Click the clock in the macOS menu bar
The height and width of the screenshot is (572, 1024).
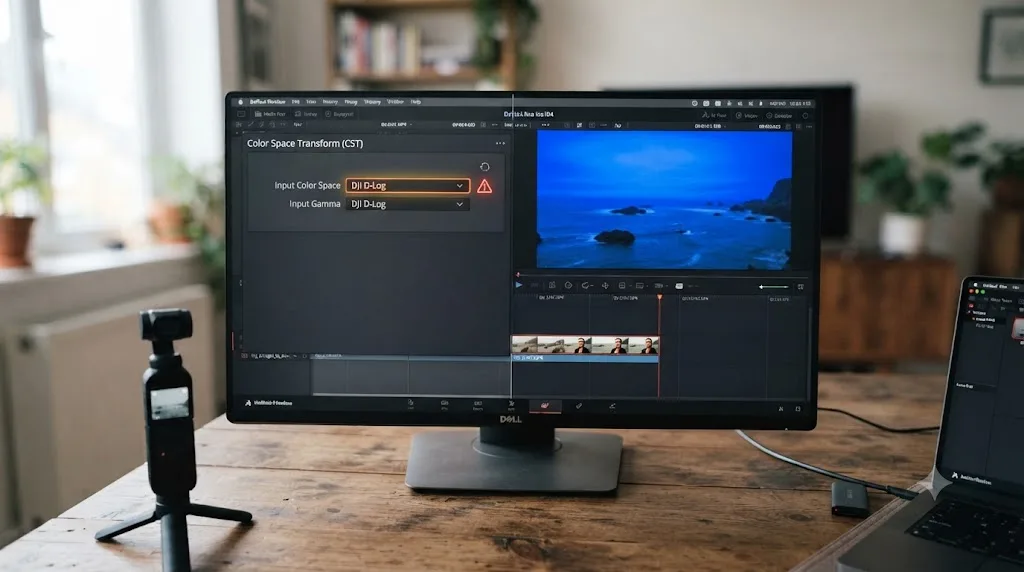click(x=790, y=103)
